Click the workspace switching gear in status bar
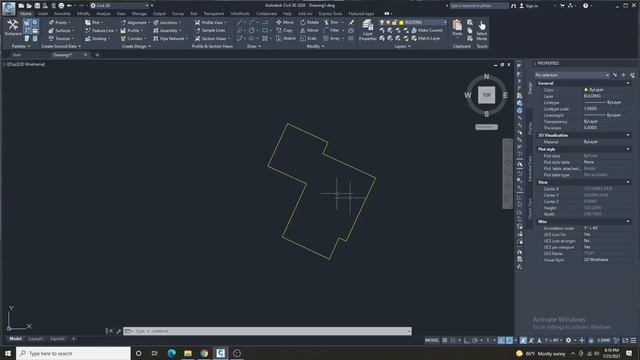Screen dimensions: 640x360 [568, 340]
